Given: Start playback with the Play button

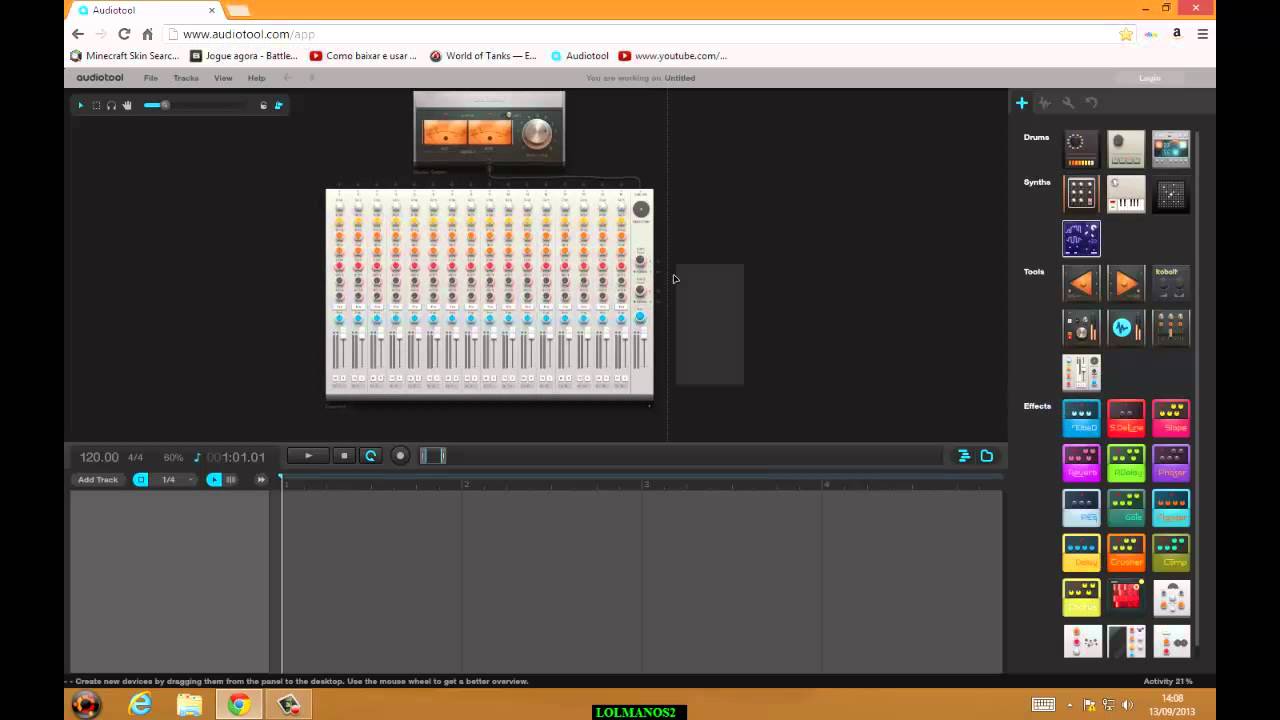Looking at the screenshot, I should point(308,456).
